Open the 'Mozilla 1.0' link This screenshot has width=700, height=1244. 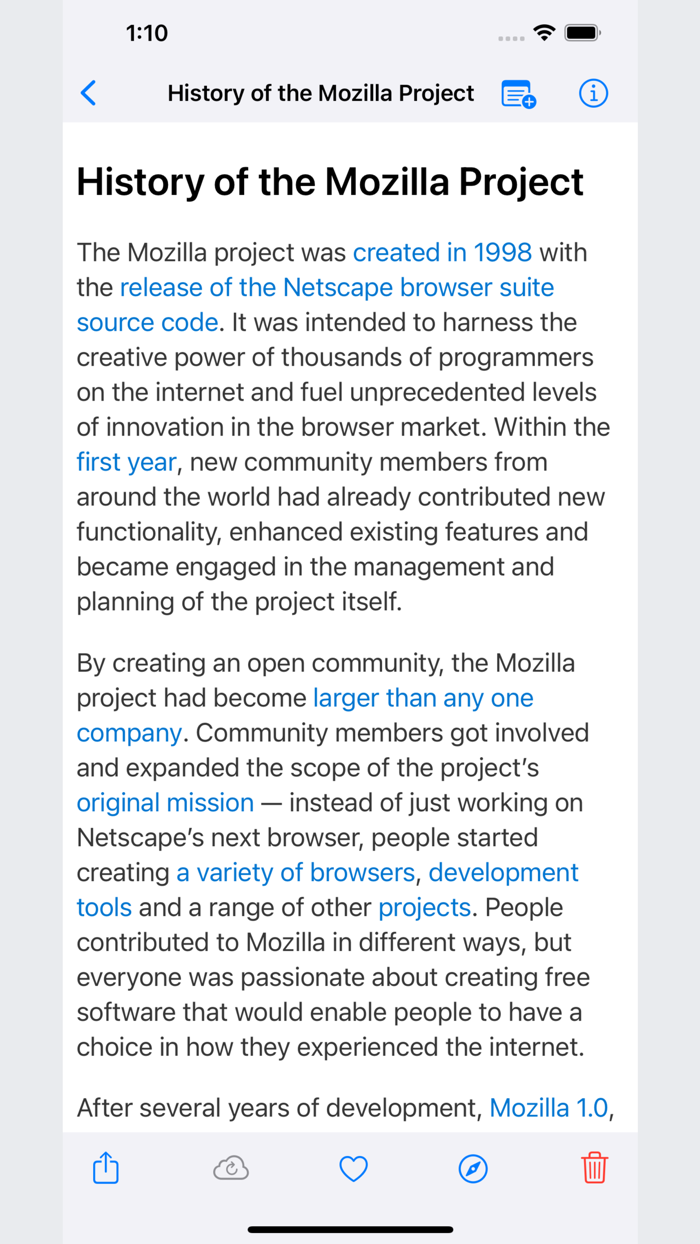point(548,1107)
